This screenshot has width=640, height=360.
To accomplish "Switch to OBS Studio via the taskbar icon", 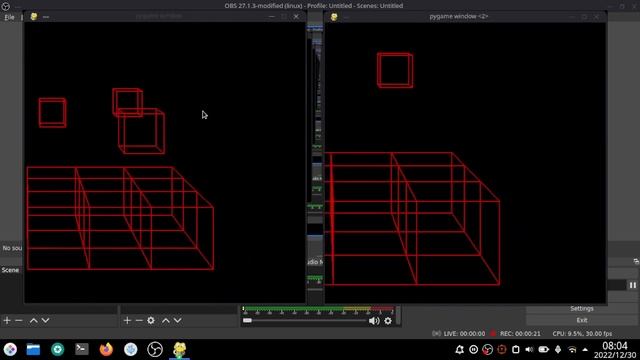I will tap(155, 349).
